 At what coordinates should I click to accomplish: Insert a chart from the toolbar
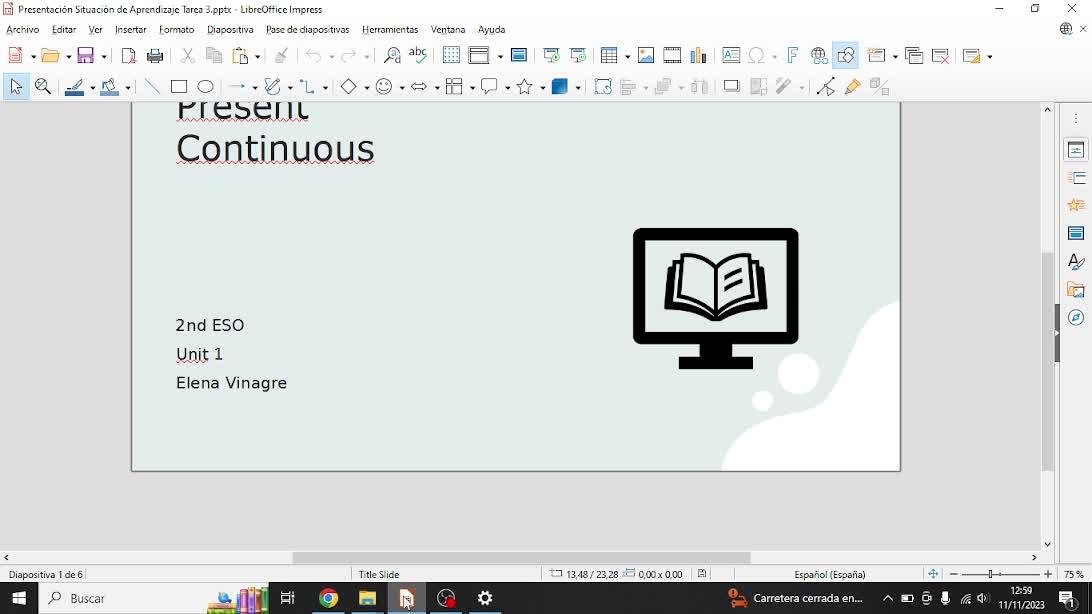coord(699,56)
